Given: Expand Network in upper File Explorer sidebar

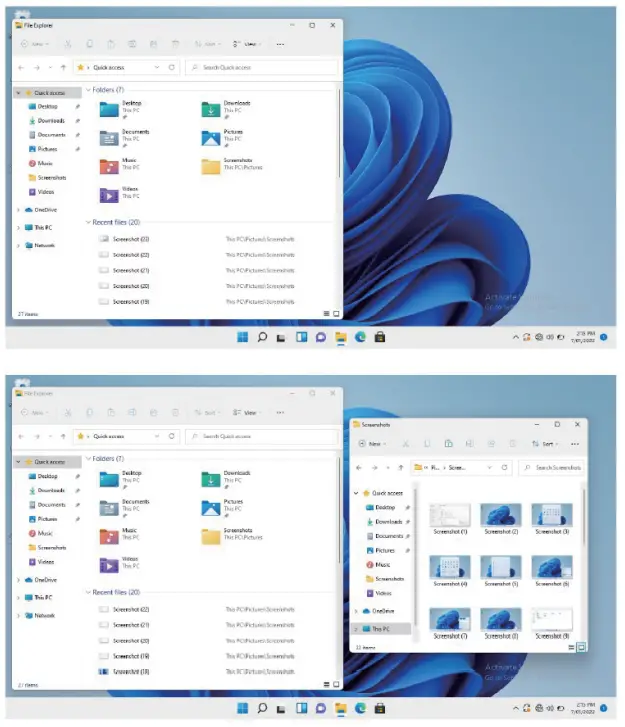Looking at the screenshot, I should [x=18, y=245].
